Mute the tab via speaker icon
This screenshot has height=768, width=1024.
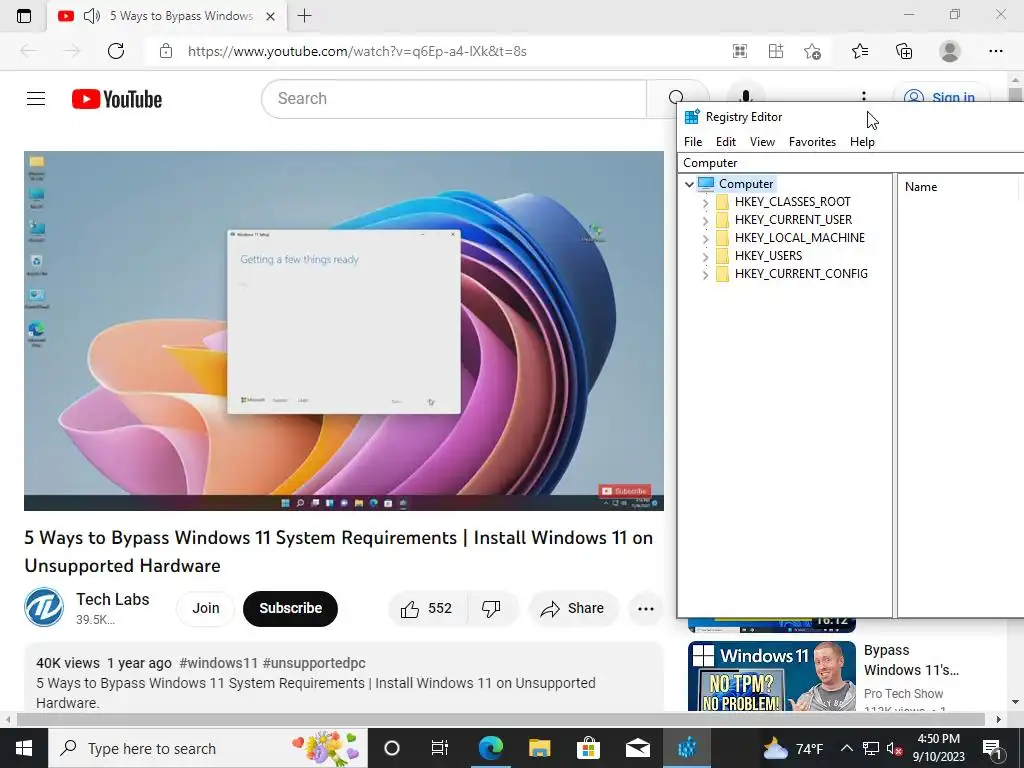pyautogui.click(x=92, y=16)
